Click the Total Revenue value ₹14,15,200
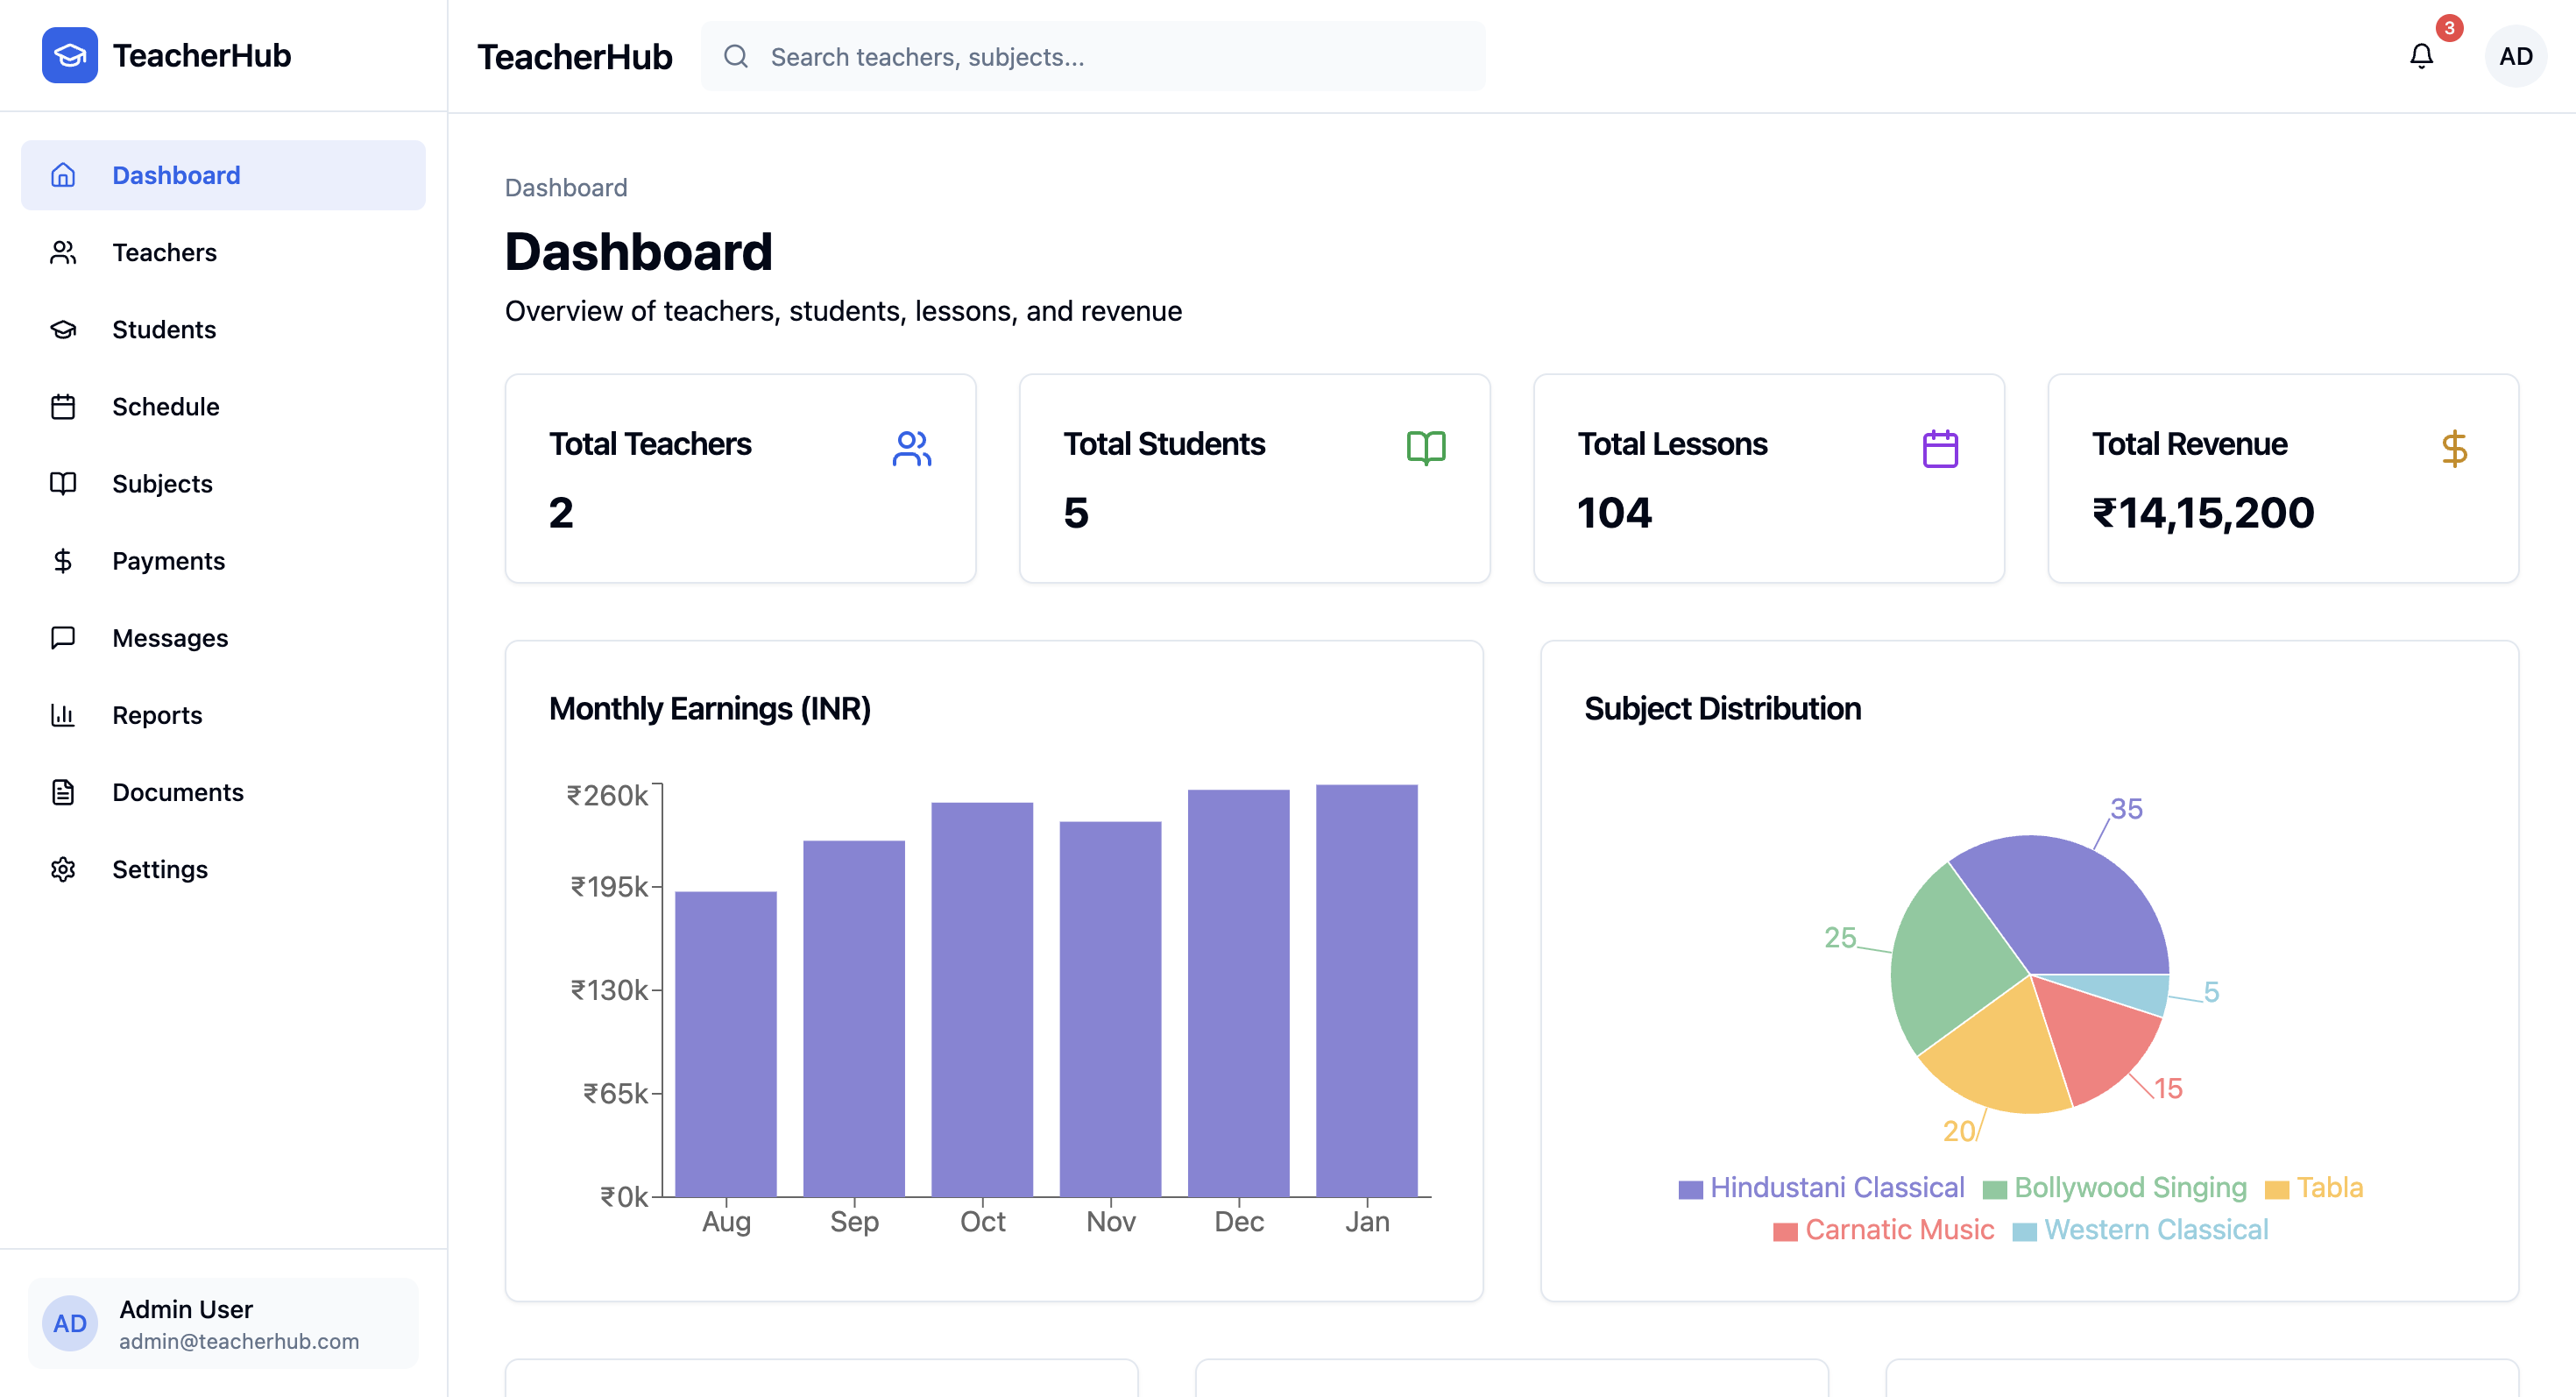The image size is (2576, 1397). tap(2202, 513)
